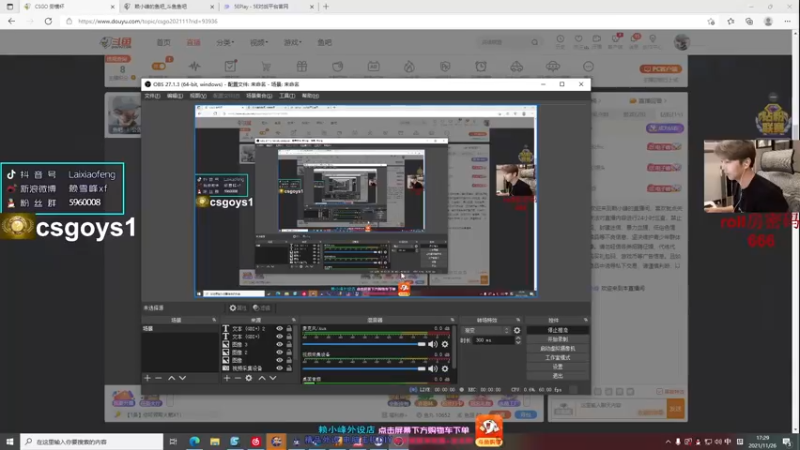Image resolution: width=800 pixels, height=450 pixels.
Task: Click the 退出 exit button in OBS
Action: click(x=558, y=376)
